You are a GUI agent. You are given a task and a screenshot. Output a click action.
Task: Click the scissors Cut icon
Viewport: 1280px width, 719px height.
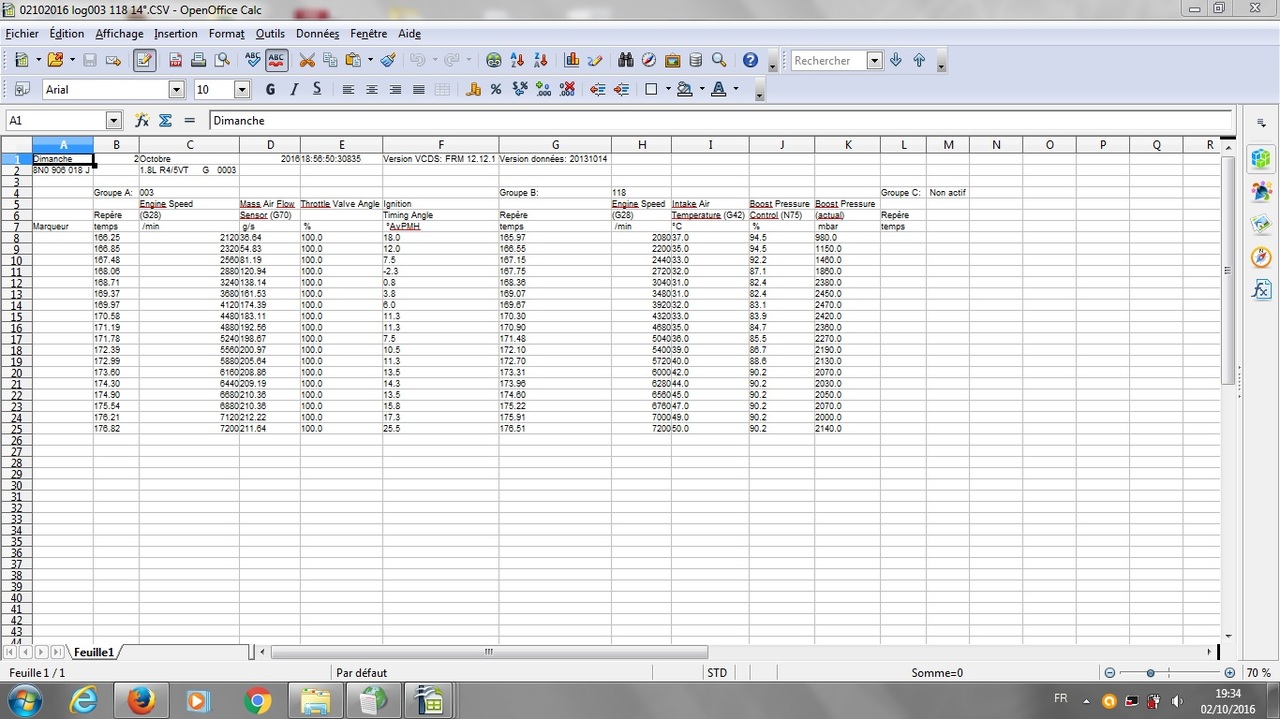(307, 60)
